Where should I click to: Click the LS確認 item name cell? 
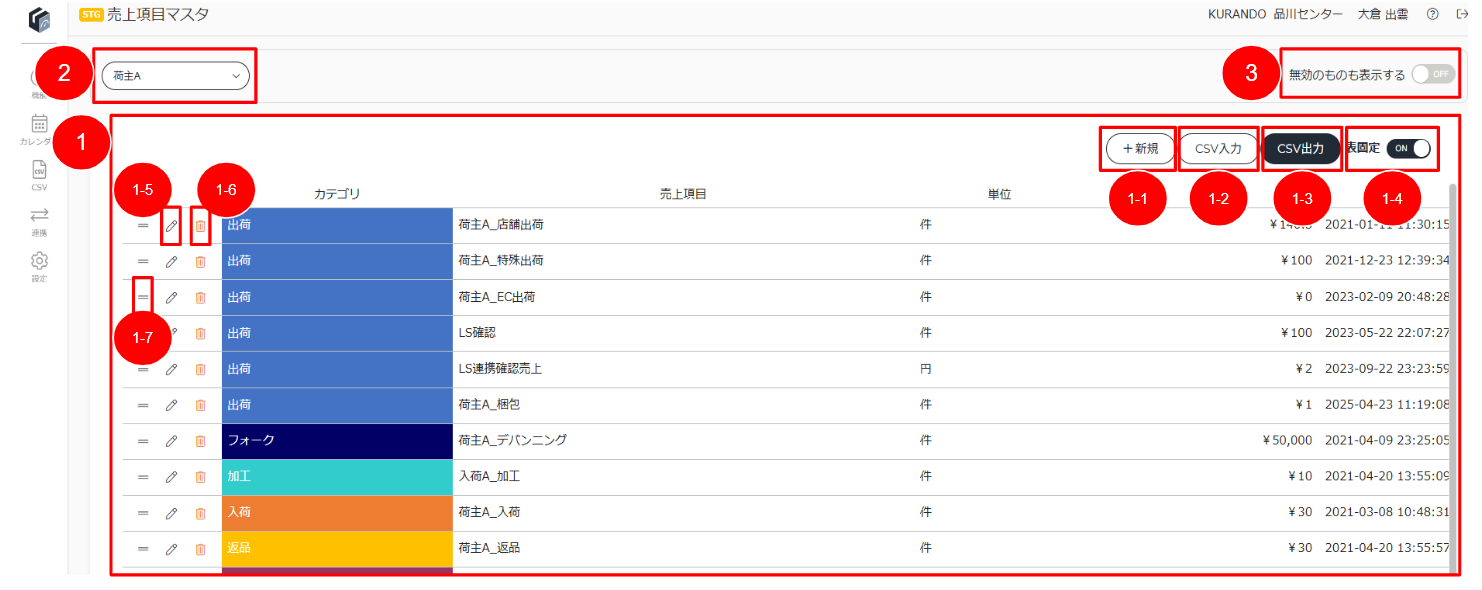click(479, 333)
